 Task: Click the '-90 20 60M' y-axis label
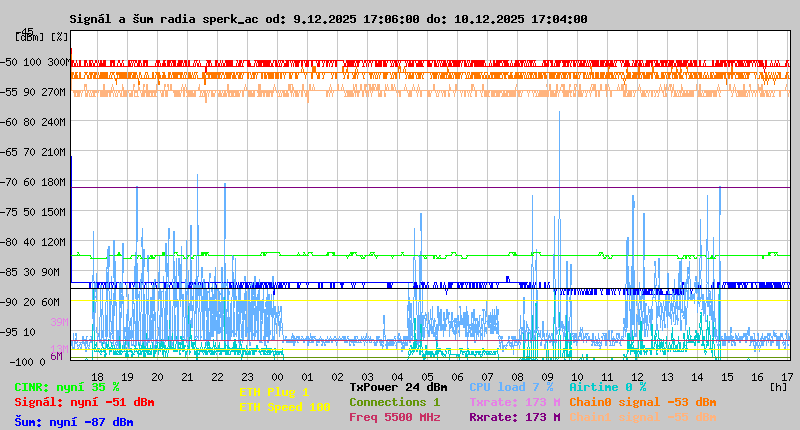pos(30,302)
